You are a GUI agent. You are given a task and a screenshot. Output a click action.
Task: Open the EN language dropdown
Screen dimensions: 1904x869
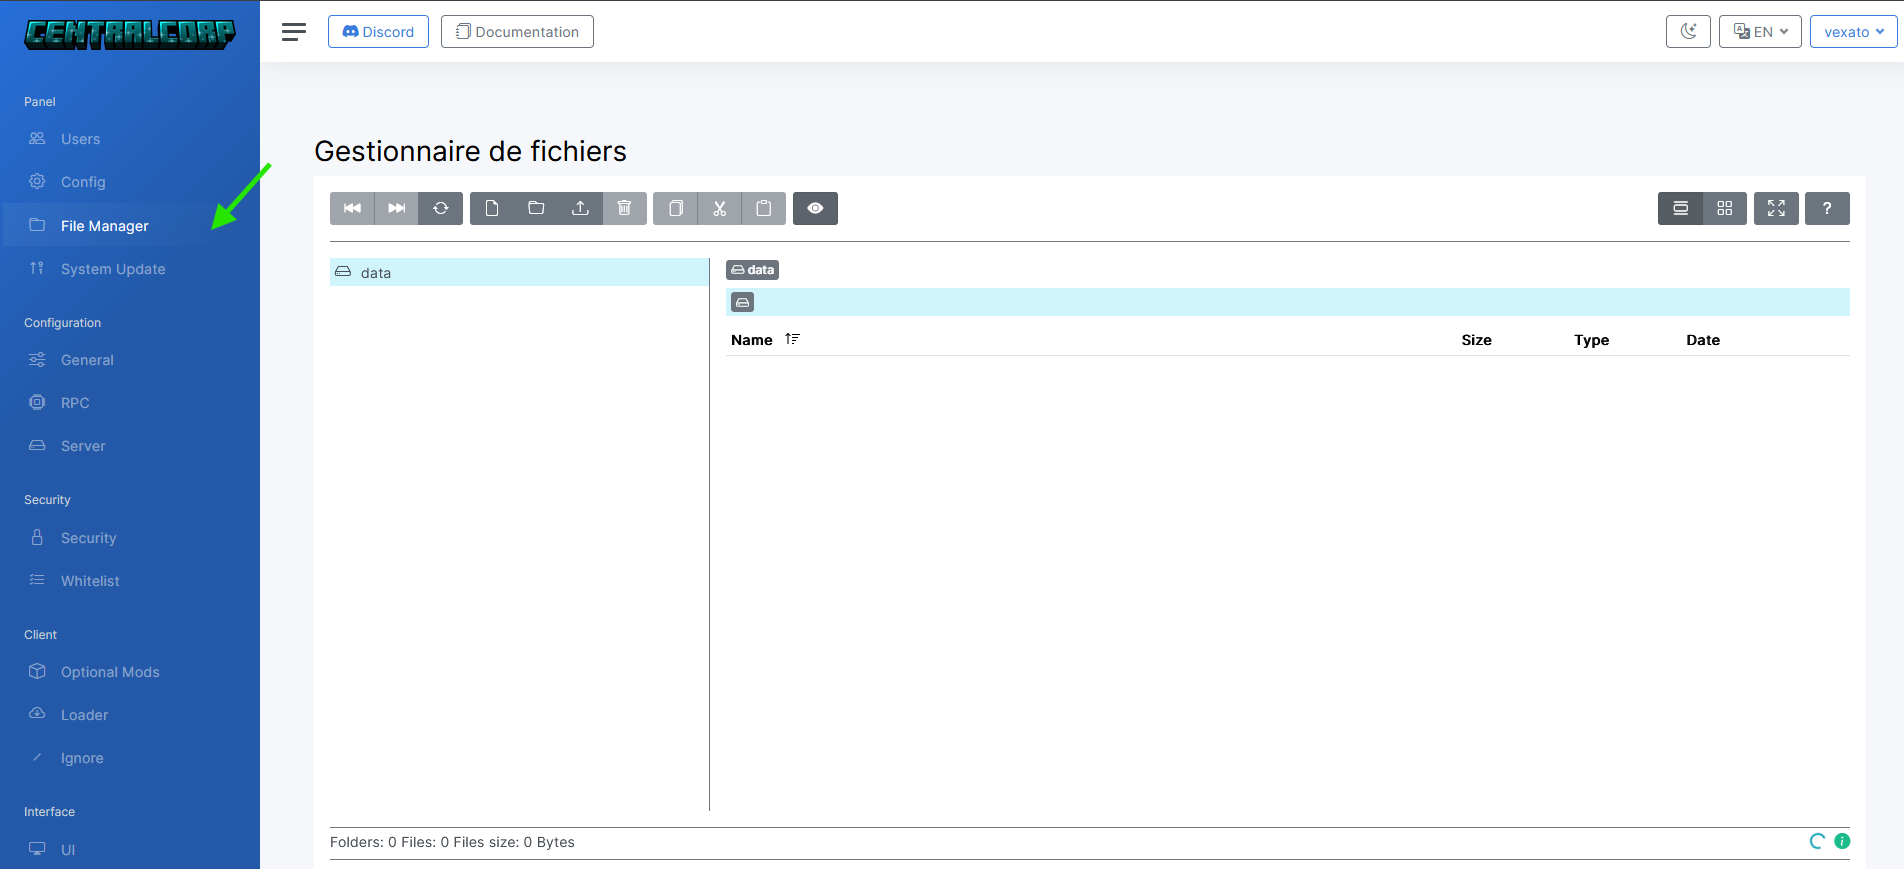[1760, 31]
